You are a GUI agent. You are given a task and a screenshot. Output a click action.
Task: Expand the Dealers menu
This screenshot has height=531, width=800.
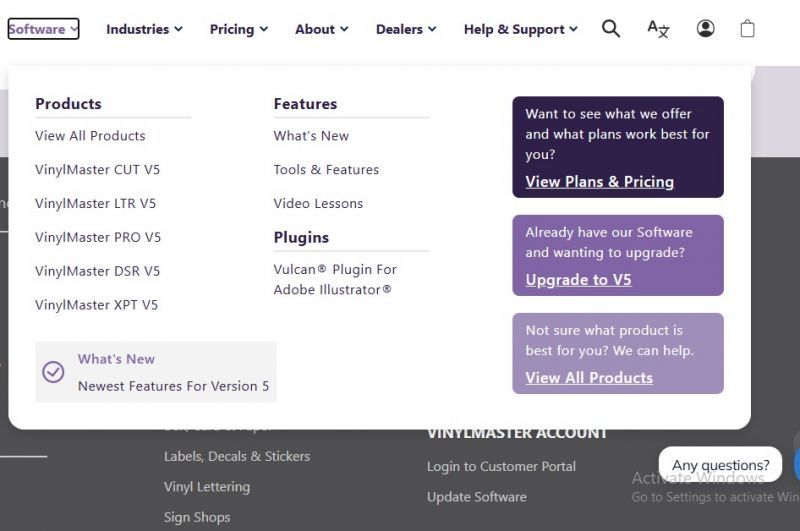pos(406,29)
